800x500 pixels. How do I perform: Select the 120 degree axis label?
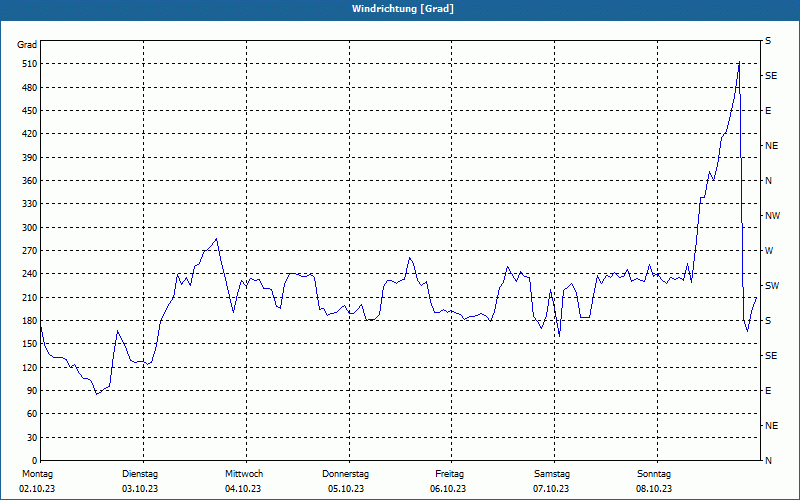point(30,367)
